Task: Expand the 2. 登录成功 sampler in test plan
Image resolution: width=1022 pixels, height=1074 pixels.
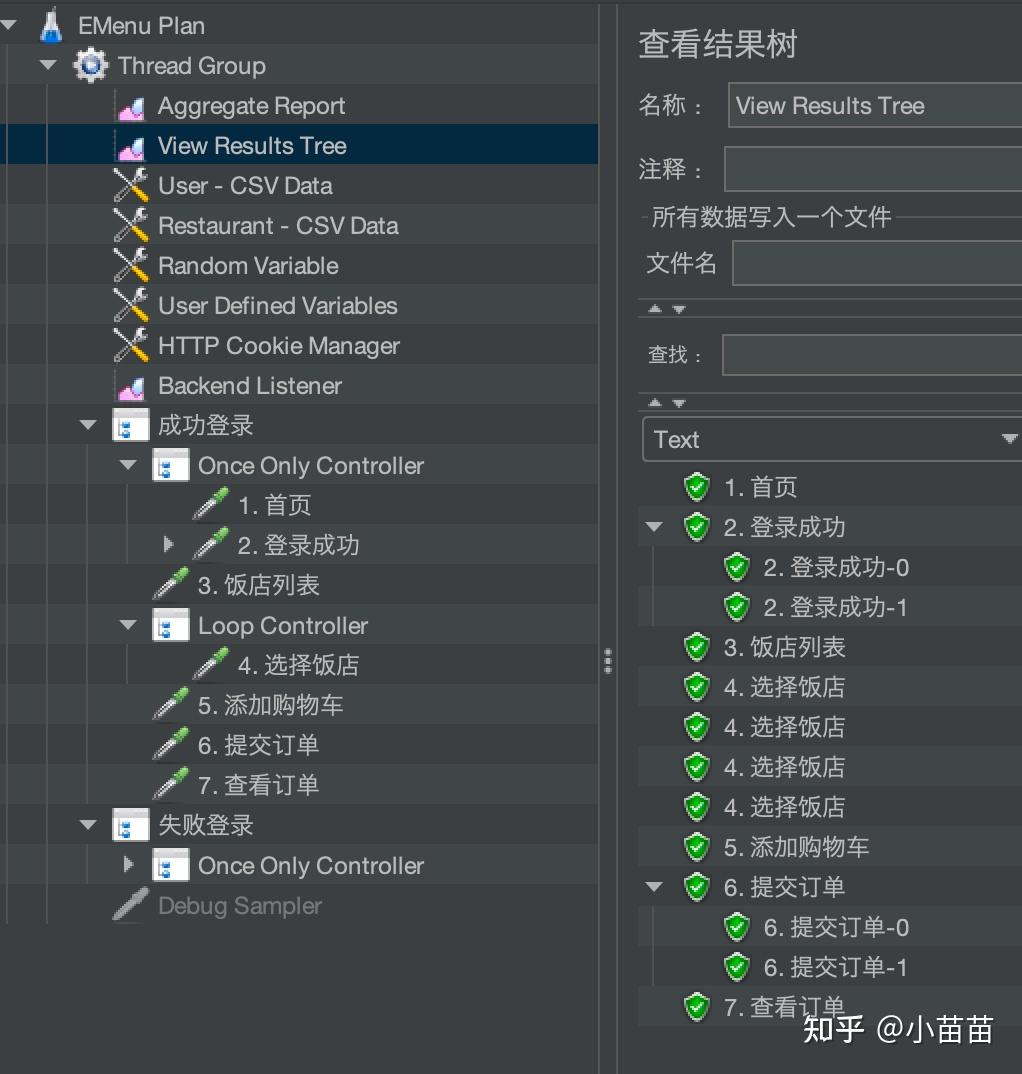Action: click(169, 545)
